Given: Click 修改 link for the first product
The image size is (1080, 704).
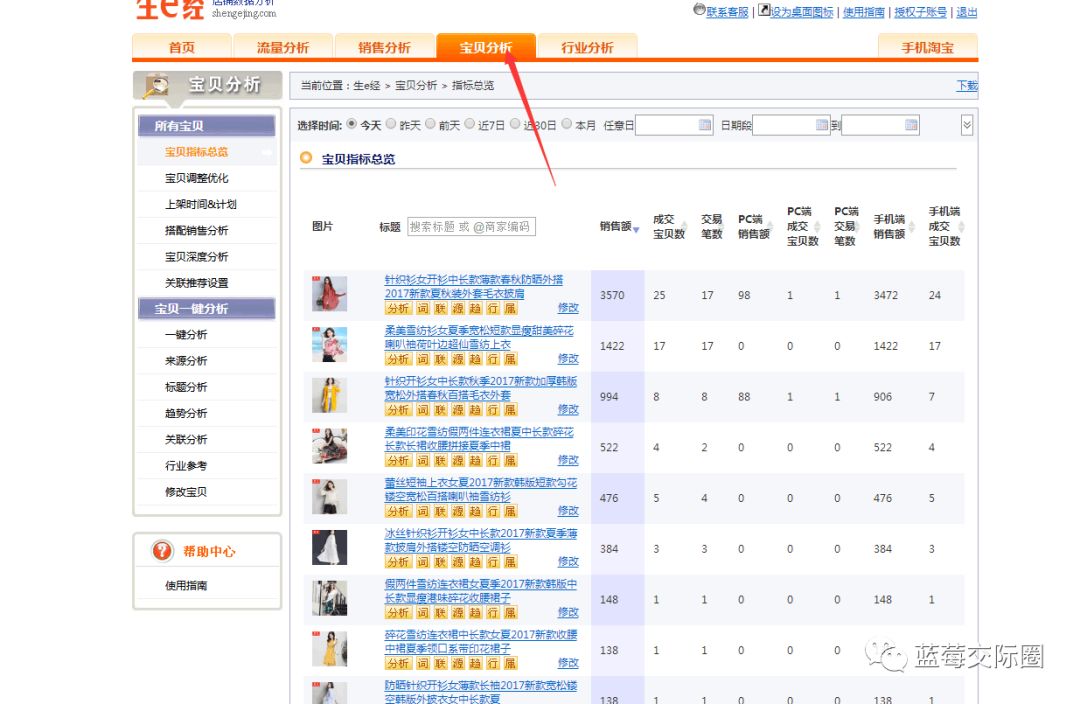Looking at the screenshot, I should pos(568,308).
